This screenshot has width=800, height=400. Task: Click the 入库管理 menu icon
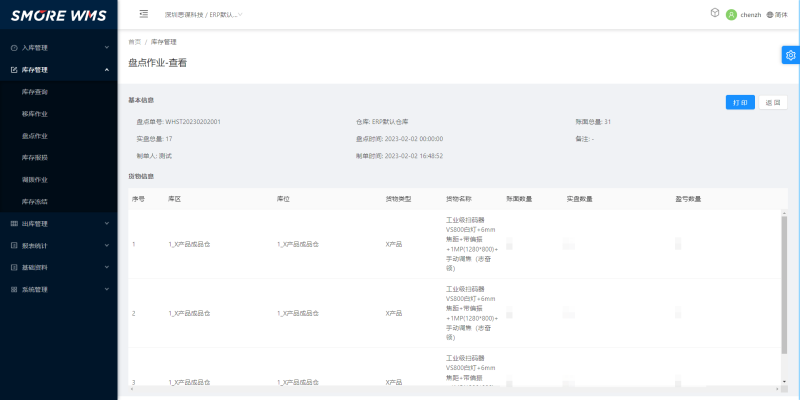pyautogui.click(x=13, y=47)
